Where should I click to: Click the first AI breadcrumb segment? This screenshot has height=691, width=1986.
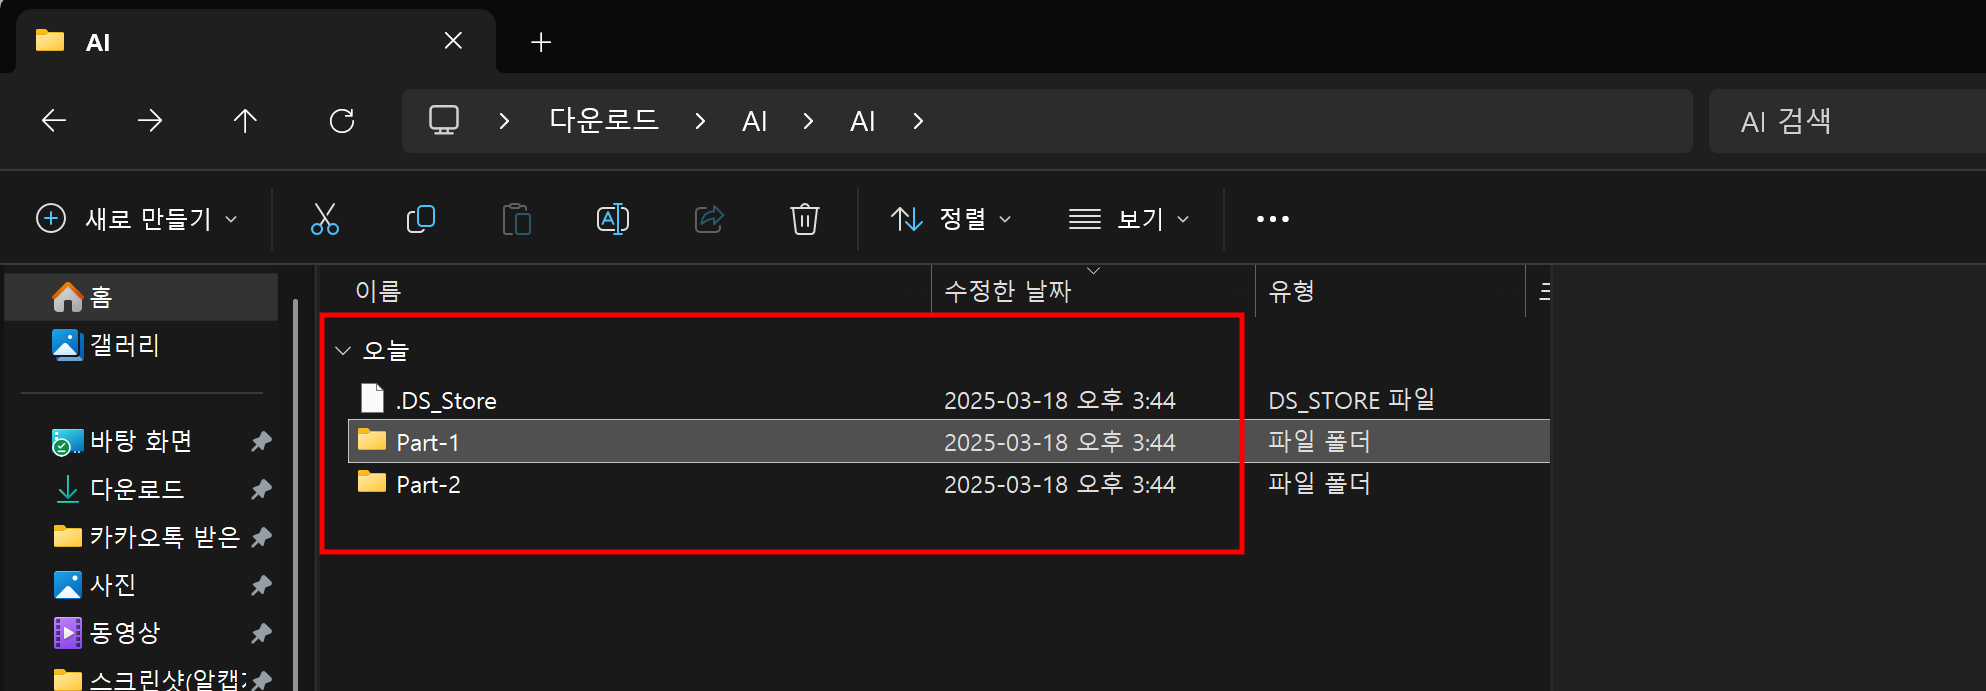coord(754,121)
